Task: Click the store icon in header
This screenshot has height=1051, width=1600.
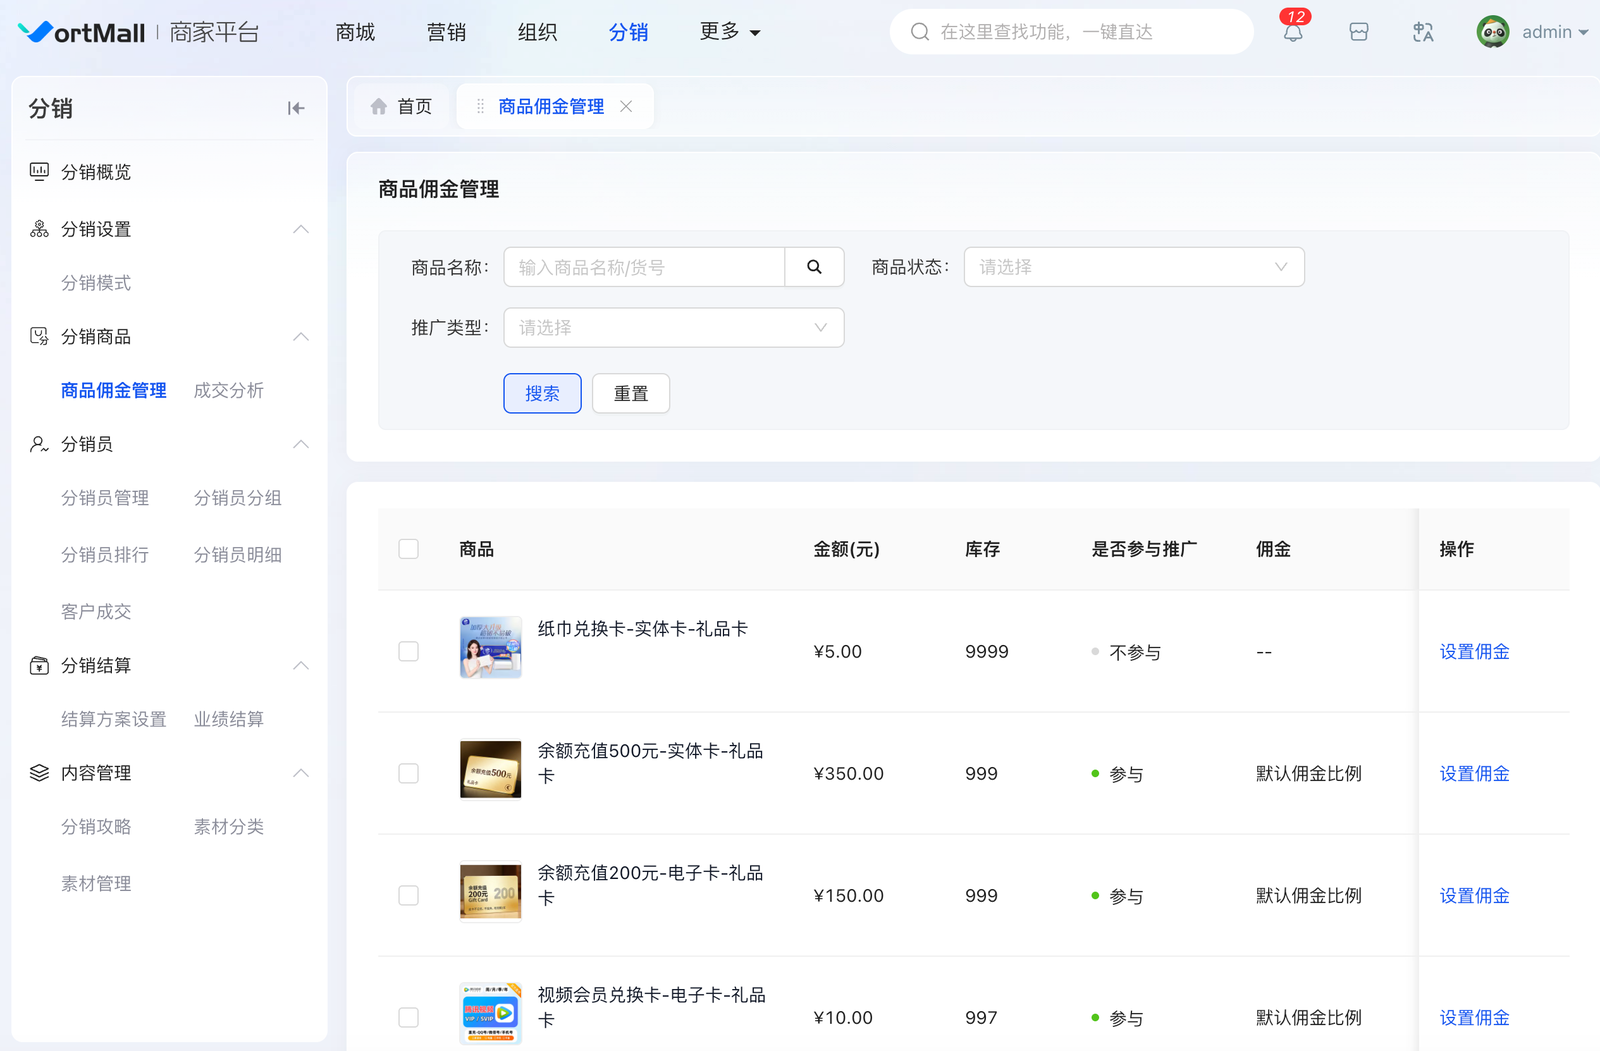Action: coord(1358,32)
